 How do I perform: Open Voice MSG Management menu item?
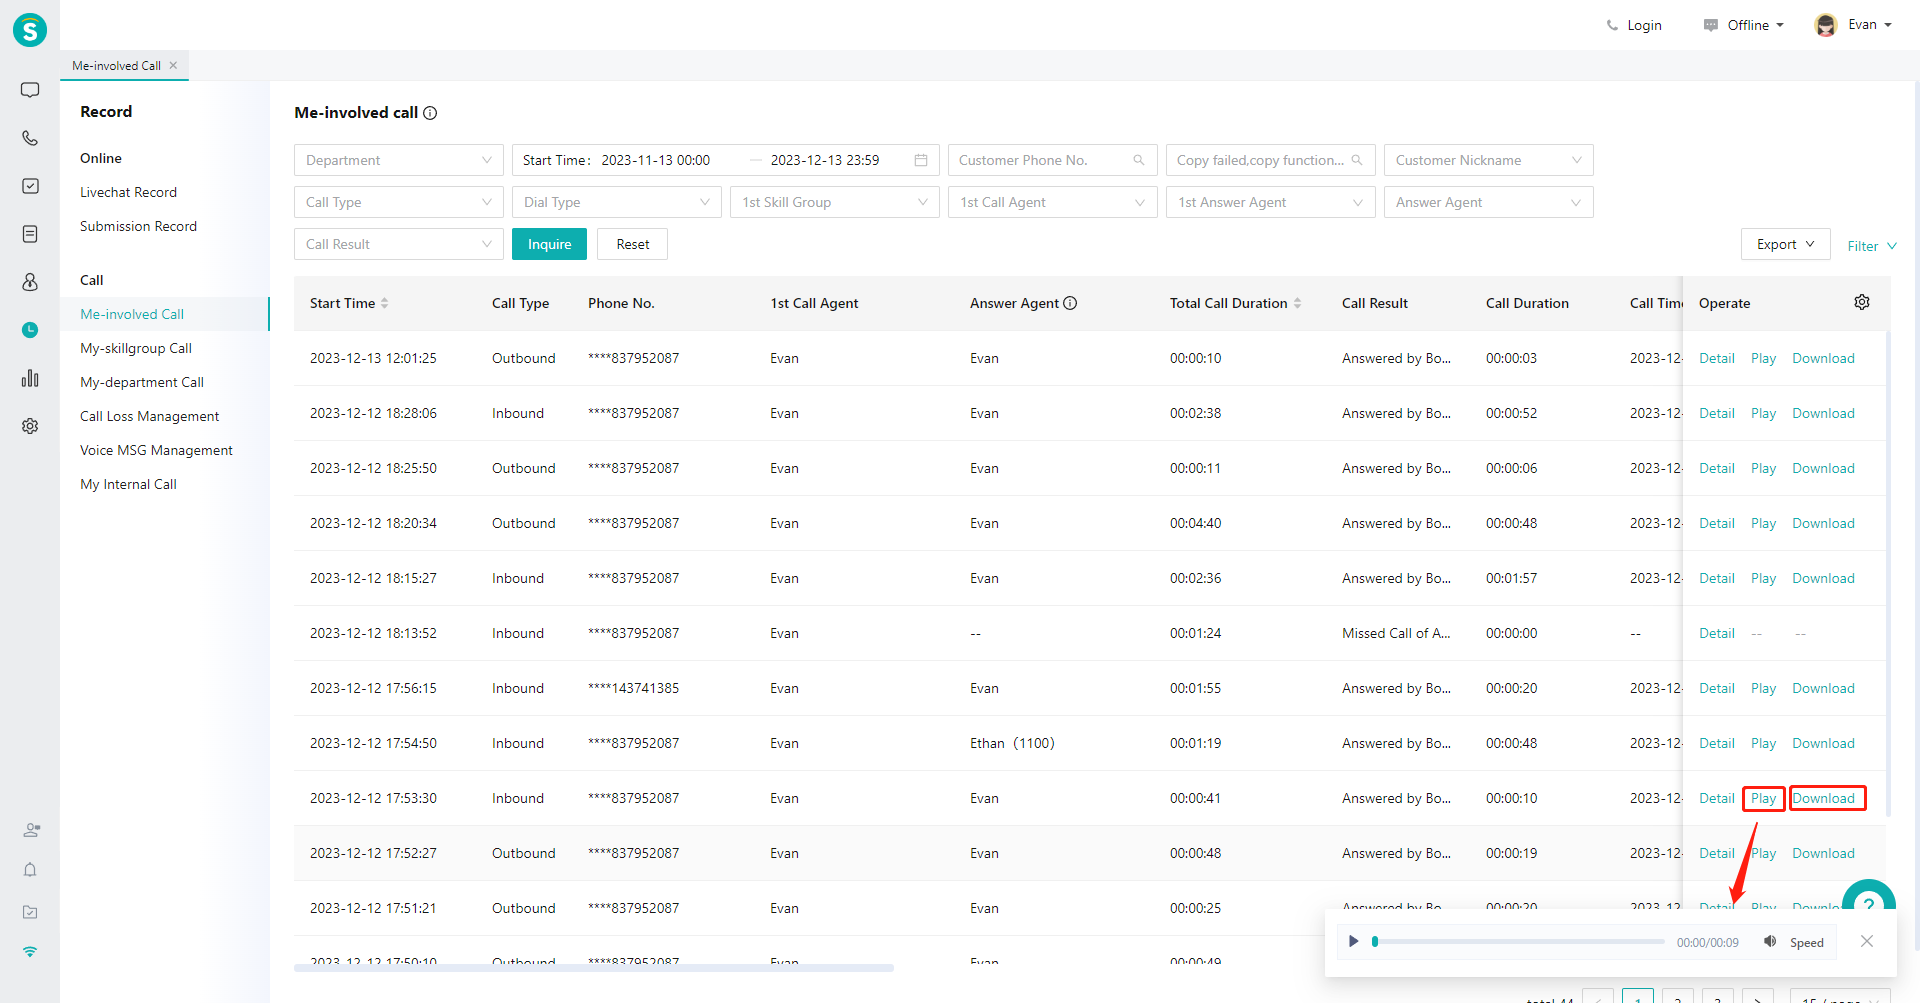coord(156,450)
